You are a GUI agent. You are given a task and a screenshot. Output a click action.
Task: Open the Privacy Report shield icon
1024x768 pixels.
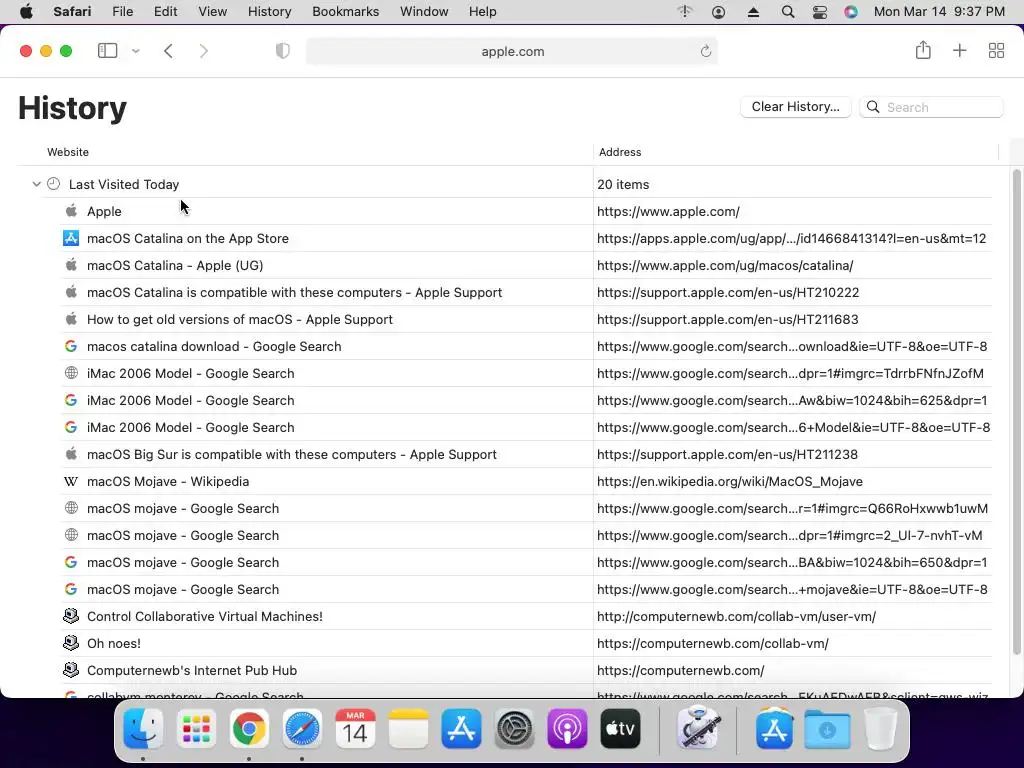tap(283, 51)
